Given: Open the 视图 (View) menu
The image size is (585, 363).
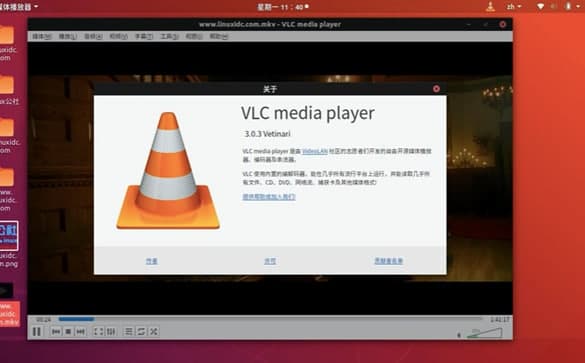Looking at the screenshot, I should point(194,36).
